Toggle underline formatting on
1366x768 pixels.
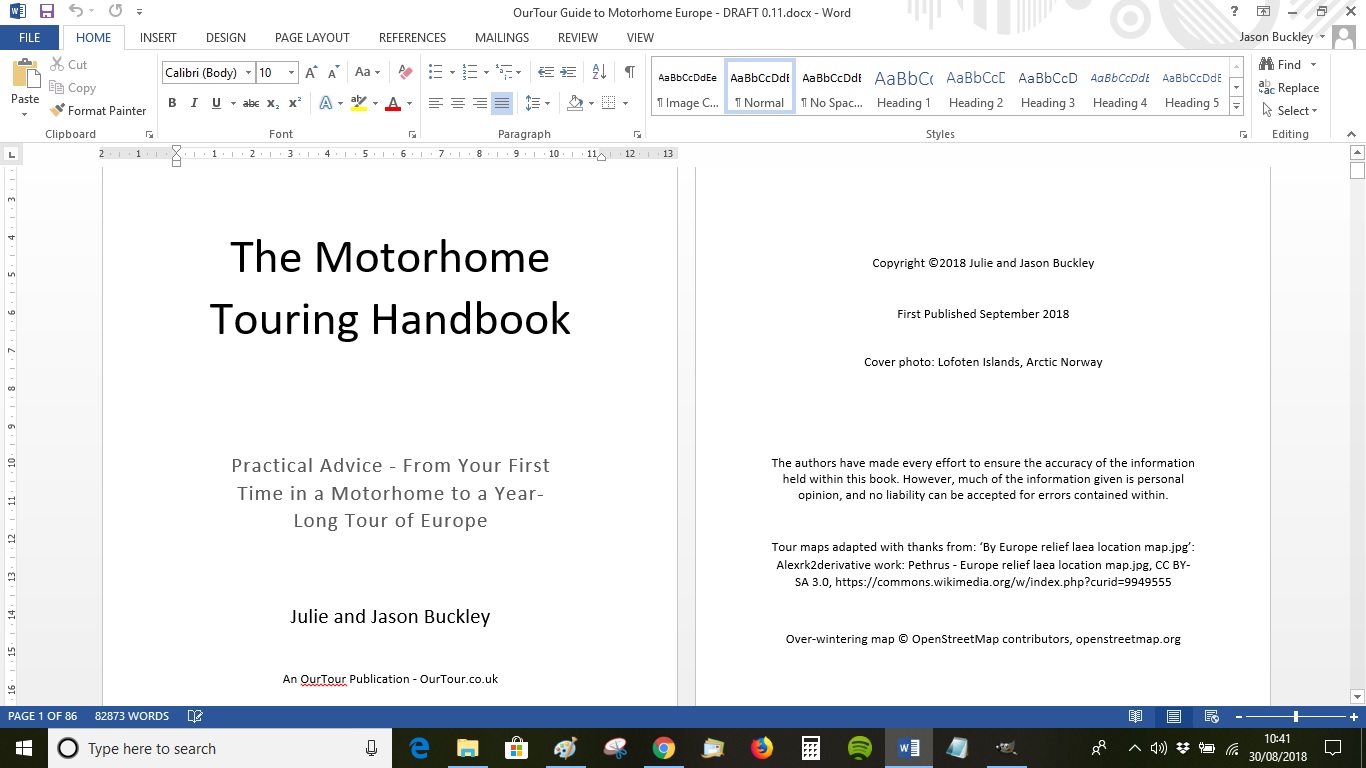point(216,103)
